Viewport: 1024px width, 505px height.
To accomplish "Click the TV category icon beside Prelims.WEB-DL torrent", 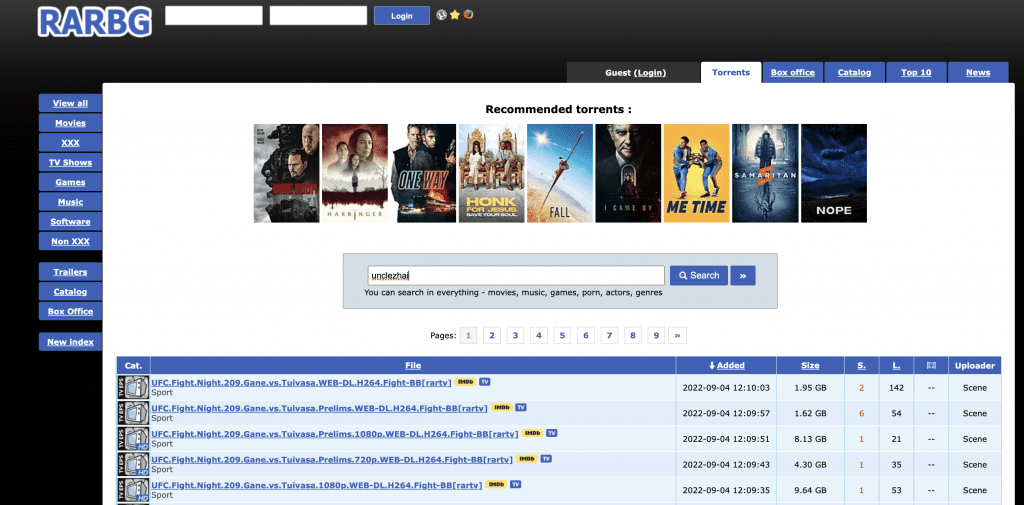I will tap(133, 413).
